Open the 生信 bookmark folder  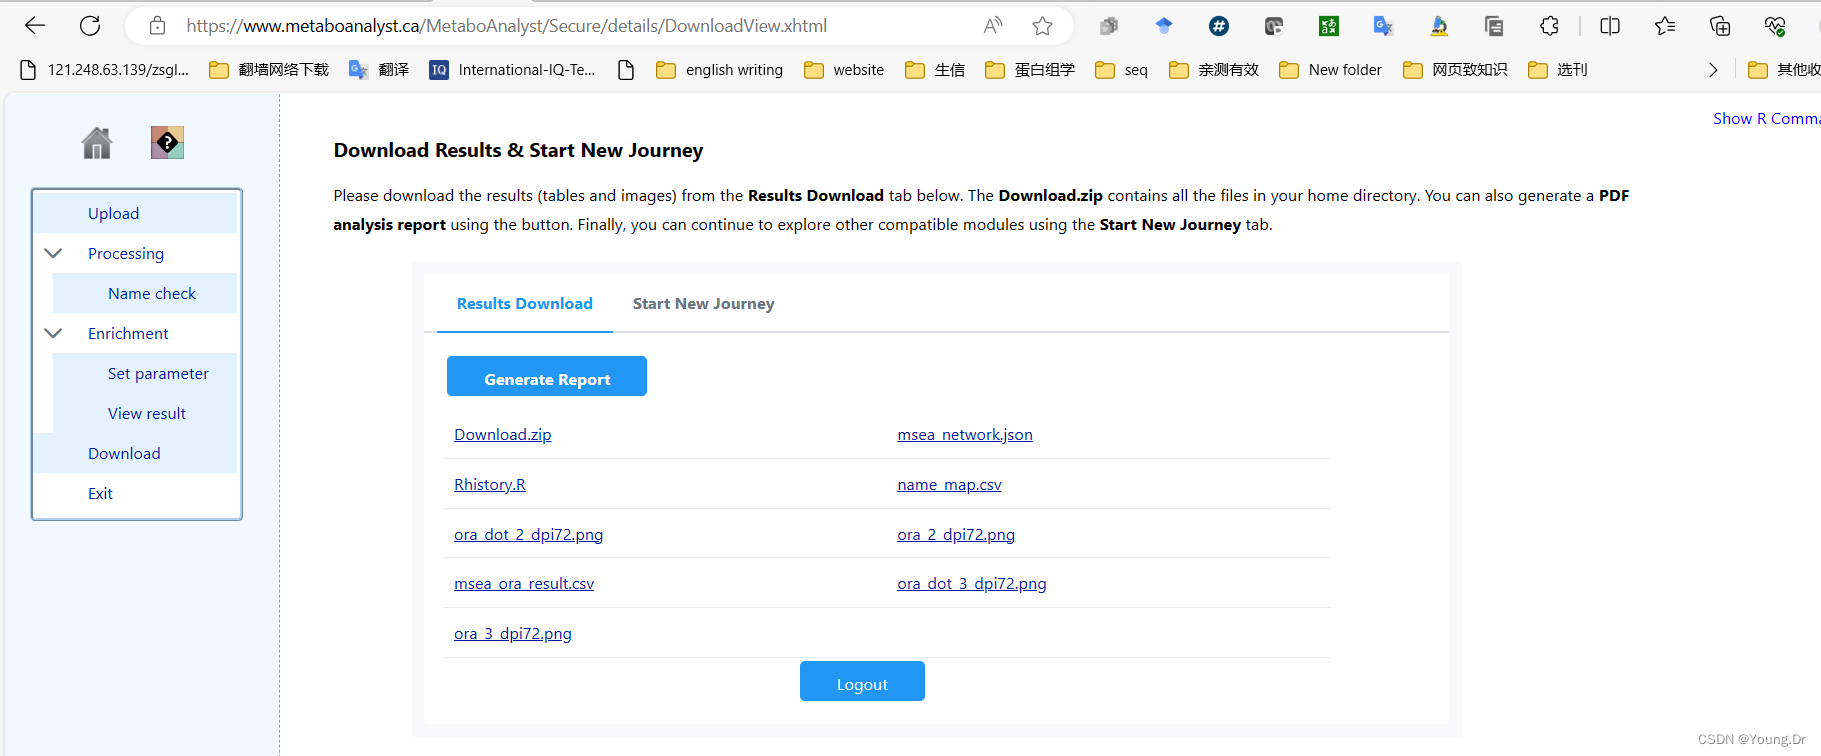click(x=935, y=70)
